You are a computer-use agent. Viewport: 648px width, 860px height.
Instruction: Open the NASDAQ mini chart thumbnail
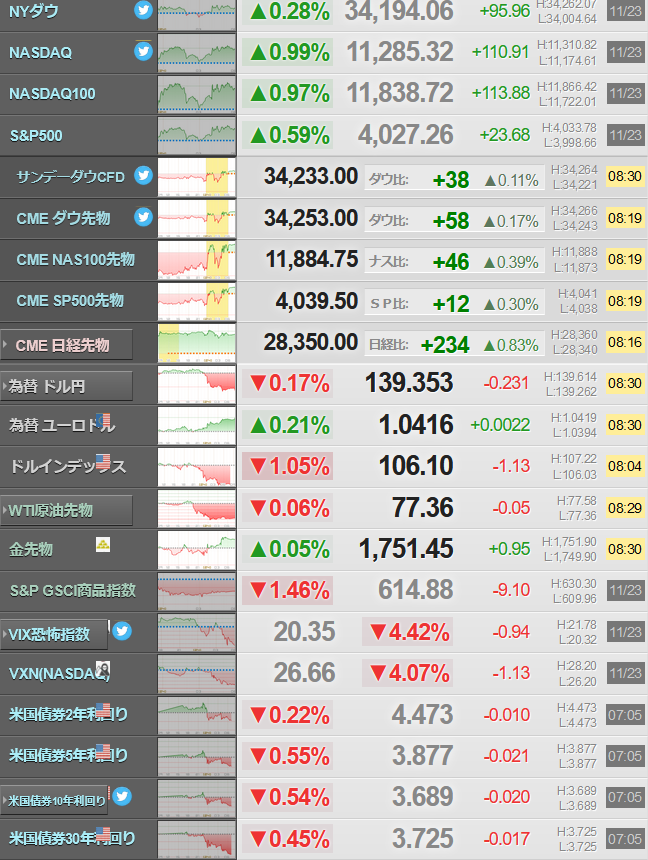(x=196, y=53)
